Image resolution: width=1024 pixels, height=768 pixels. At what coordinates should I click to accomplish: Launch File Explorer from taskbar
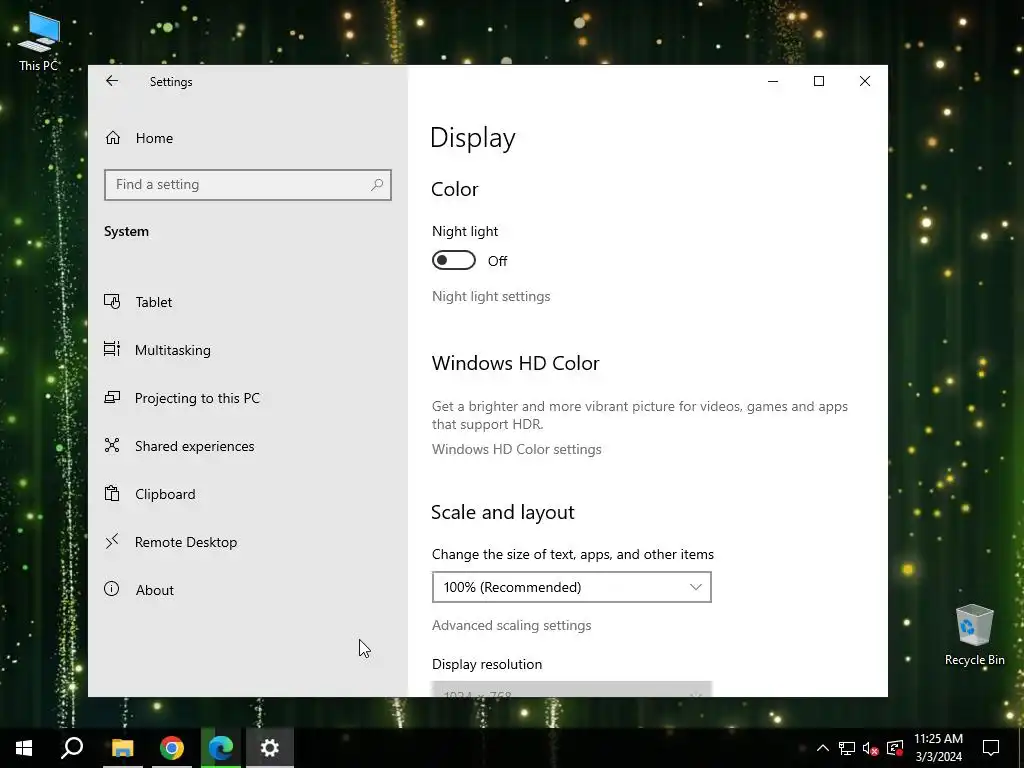point(122,748)
